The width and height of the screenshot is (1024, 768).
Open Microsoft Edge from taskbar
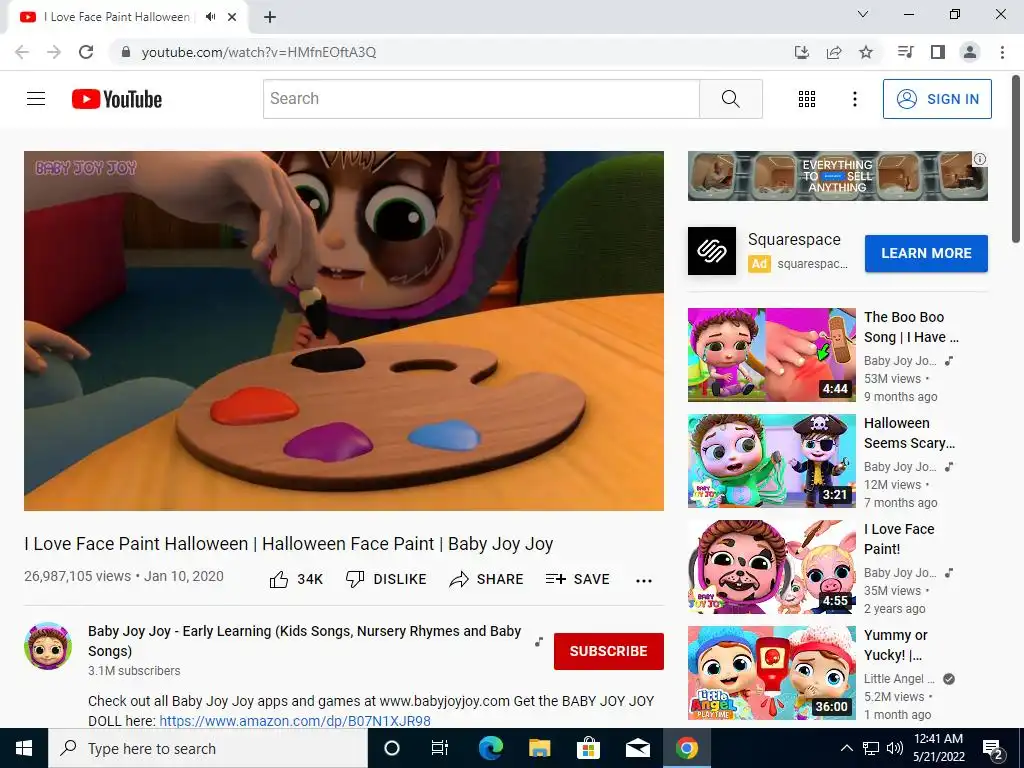pyautogui.click(x=490, y=748)
